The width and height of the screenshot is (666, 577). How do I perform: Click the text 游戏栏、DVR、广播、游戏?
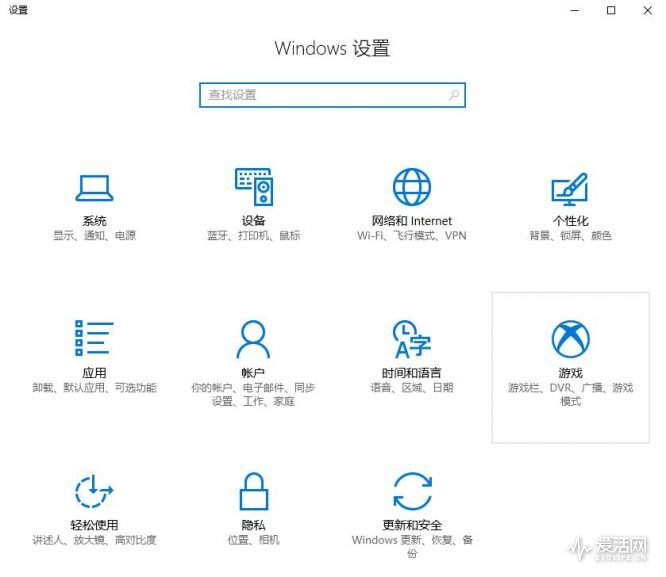click(570, 387)
